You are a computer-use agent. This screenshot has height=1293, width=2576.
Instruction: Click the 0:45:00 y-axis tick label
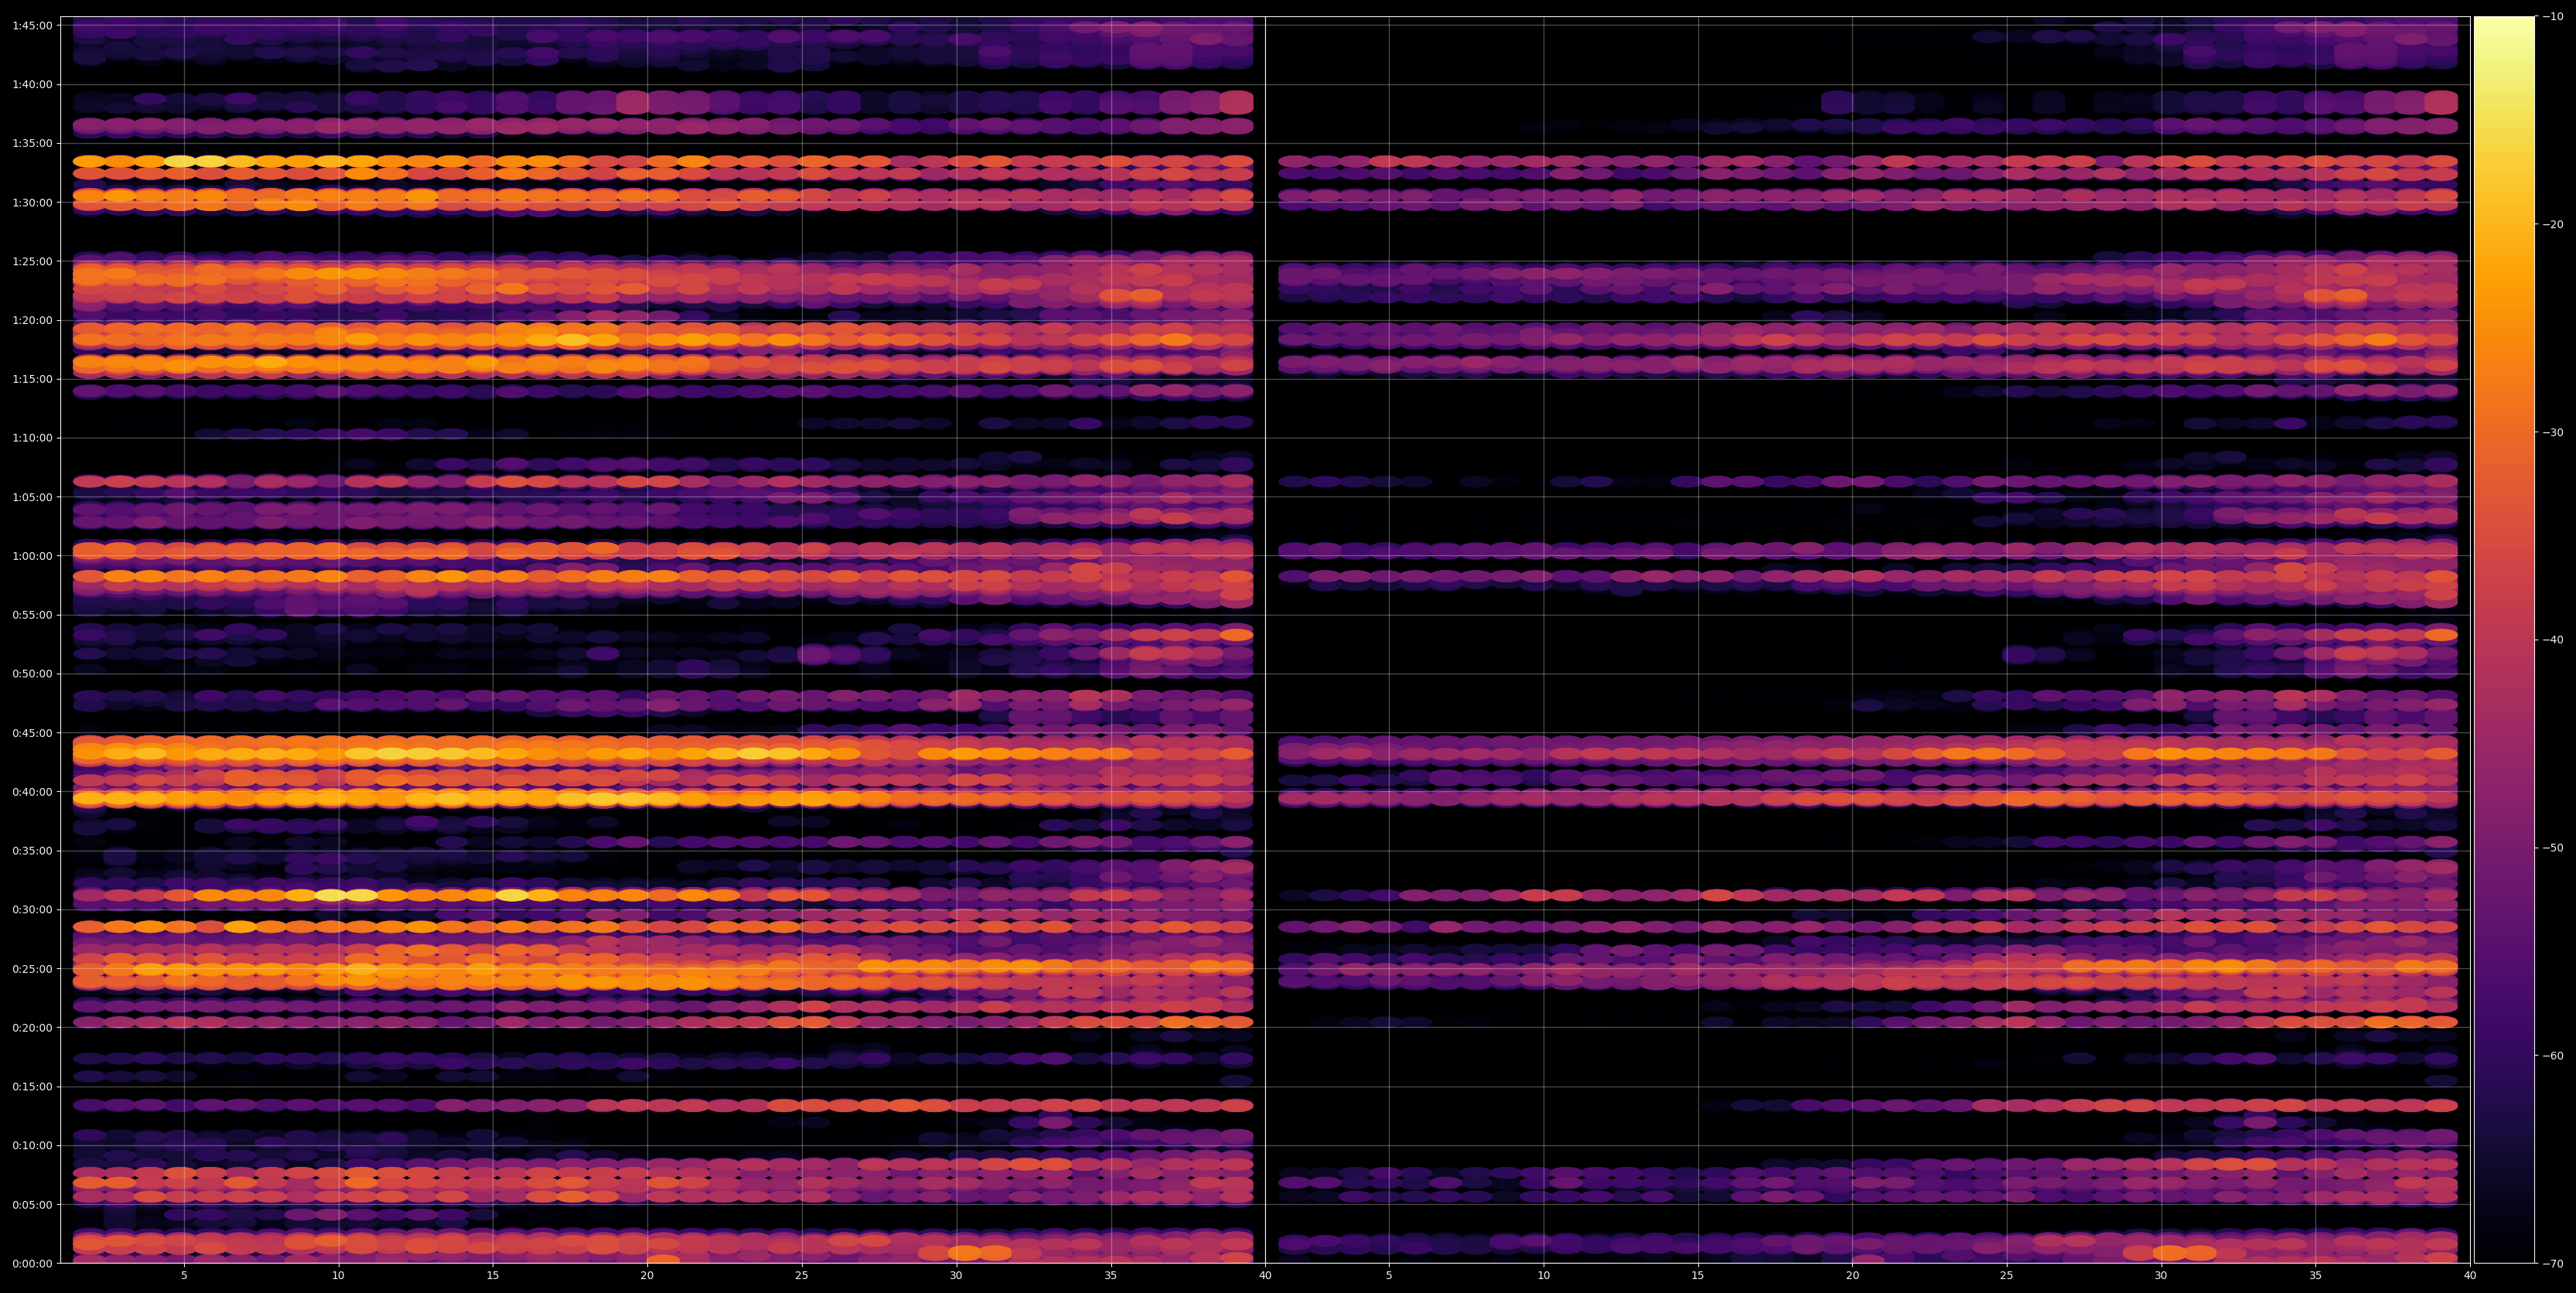click(x=32, y=732)
